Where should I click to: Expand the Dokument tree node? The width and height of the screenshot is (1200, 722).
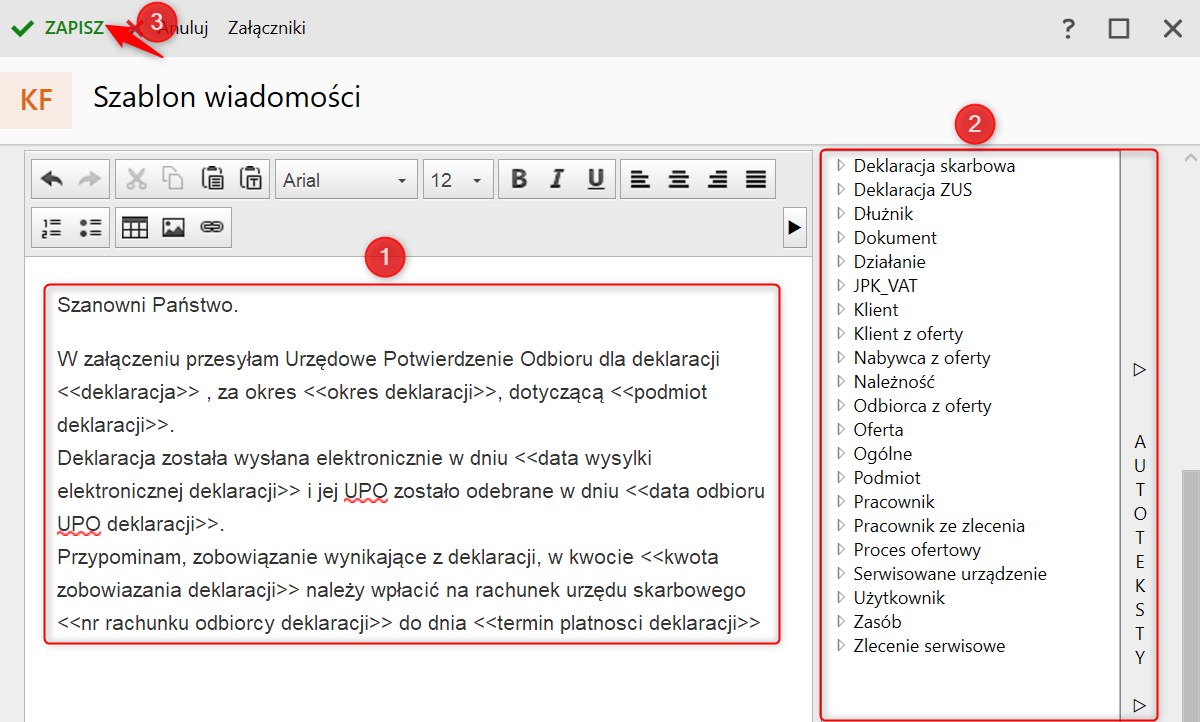point(841,237)
